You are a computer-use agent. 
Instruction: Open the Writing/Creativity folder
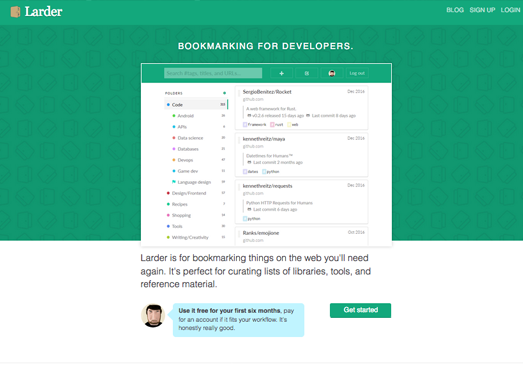point(190,237)
